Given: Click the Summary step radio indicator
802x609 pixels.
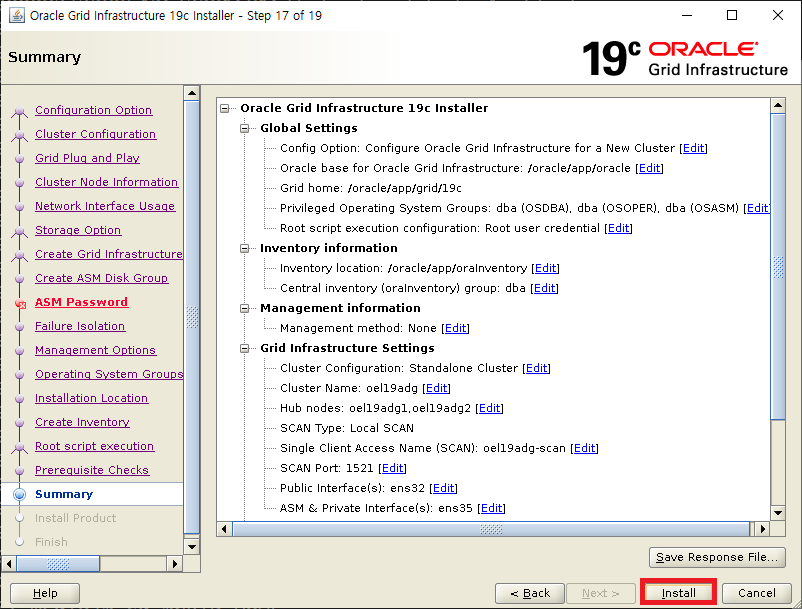Looking at the screenshot, I should pyautogui.click(x=19, y=494).
